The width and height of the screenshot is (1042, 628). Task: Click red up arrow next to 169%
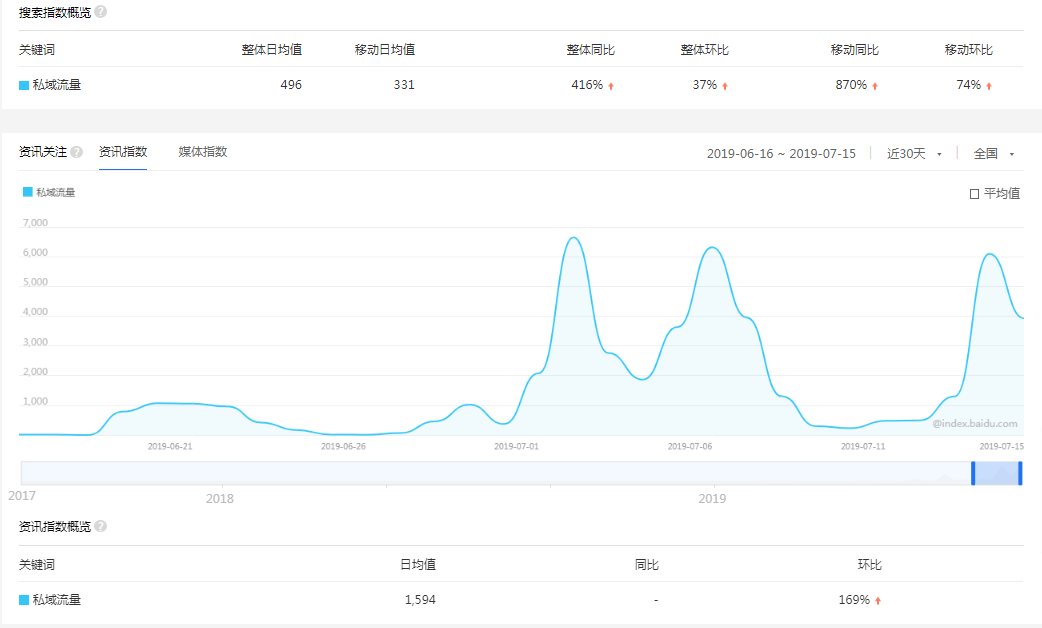point(878,601)
